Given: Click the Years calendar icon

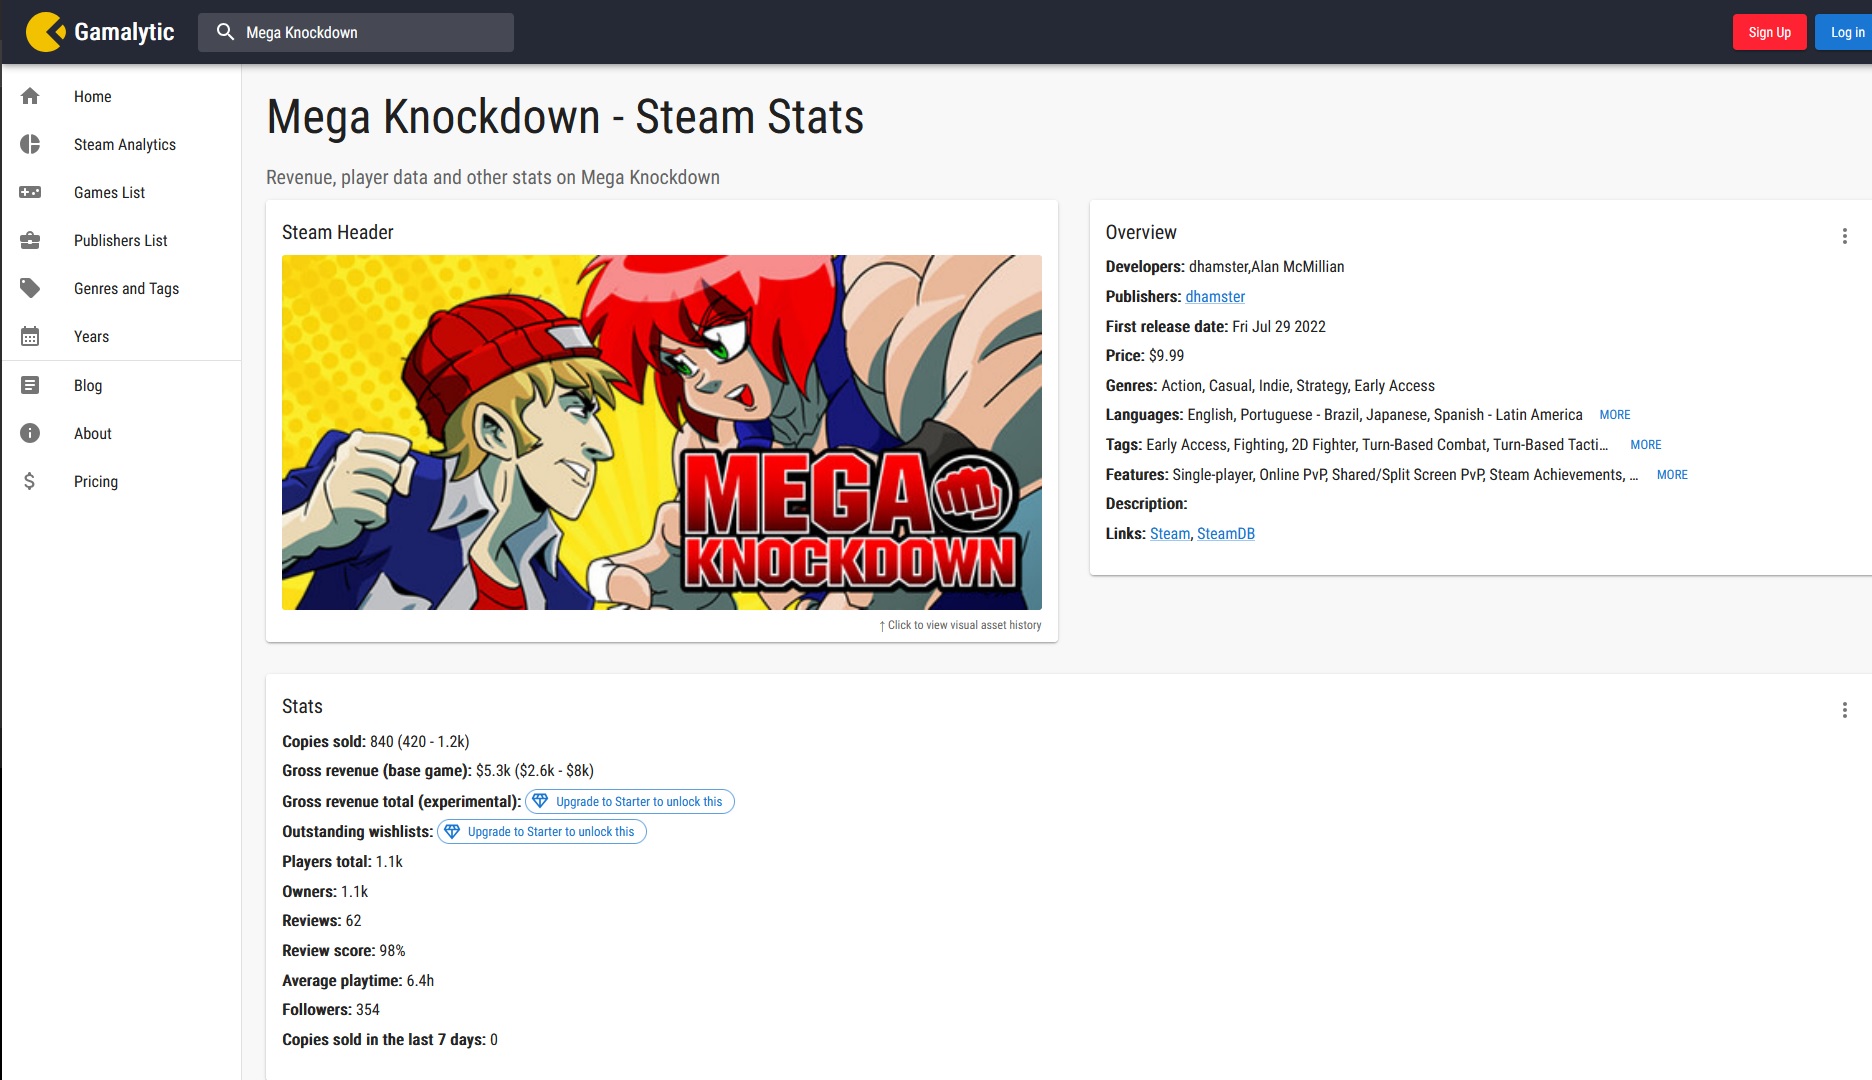Looking at the screenshot, I should [30, 336].
